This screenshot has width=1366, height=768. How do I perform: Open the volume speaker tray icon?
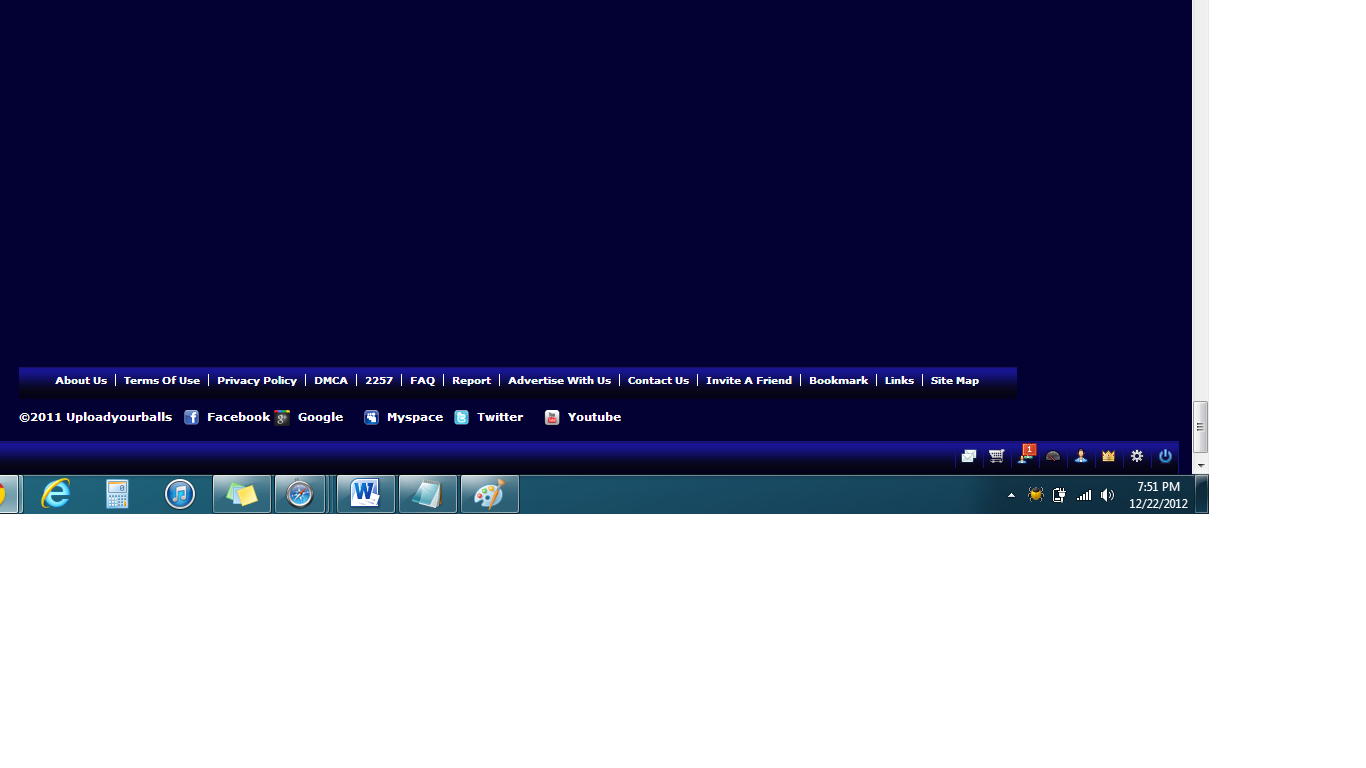point(1107,495)
